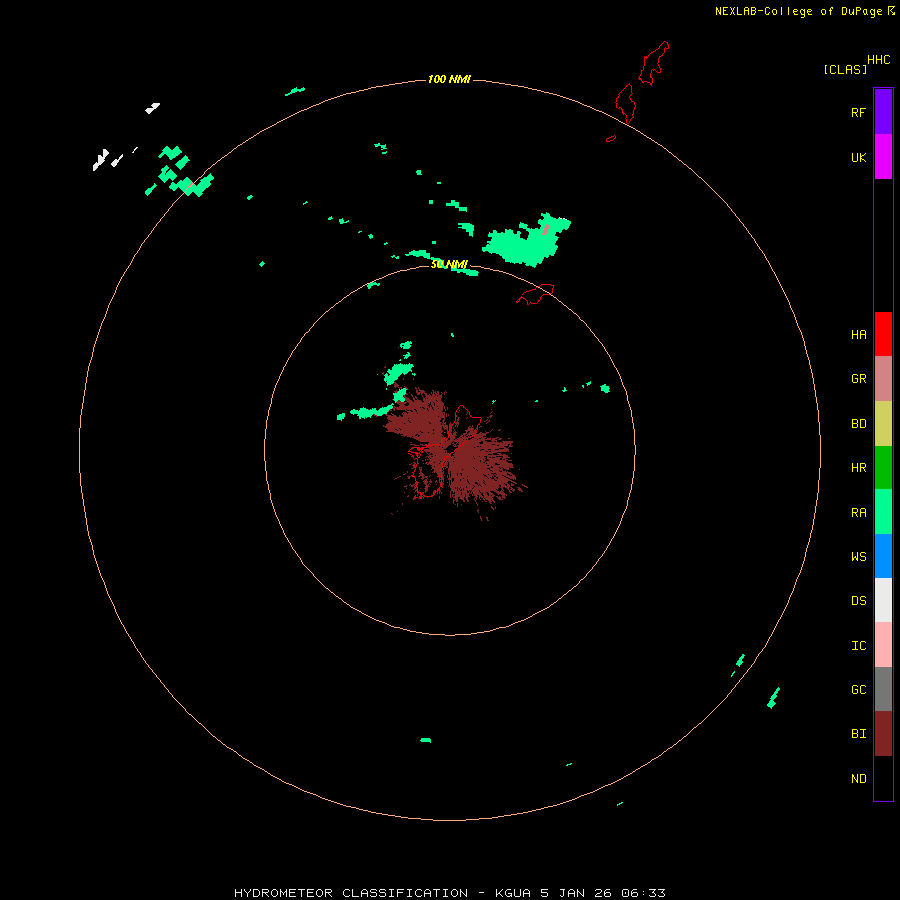Click the WS legend label
The height and width of the screenshot is (900, 900).
[858, 556]
